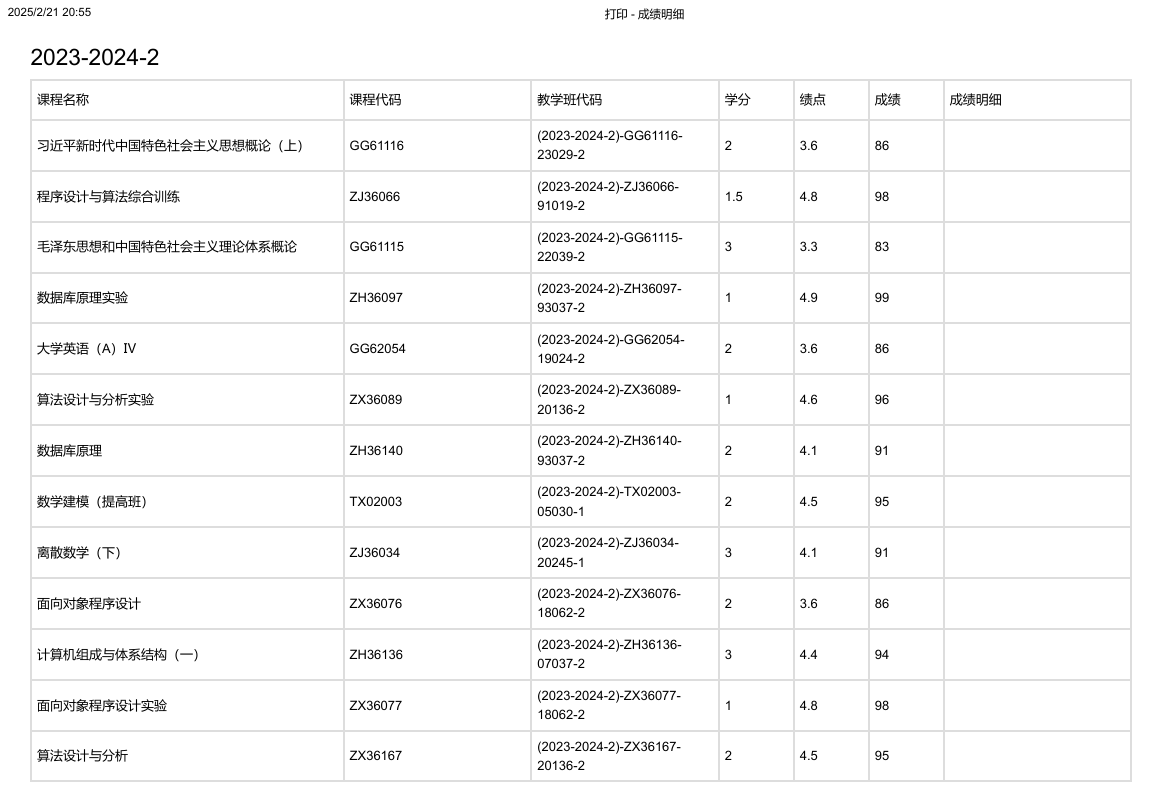Select the 算法设计与分析 course name in last row
The height and width of the screenshot is (795, 1155).
(x=82, y=755)
